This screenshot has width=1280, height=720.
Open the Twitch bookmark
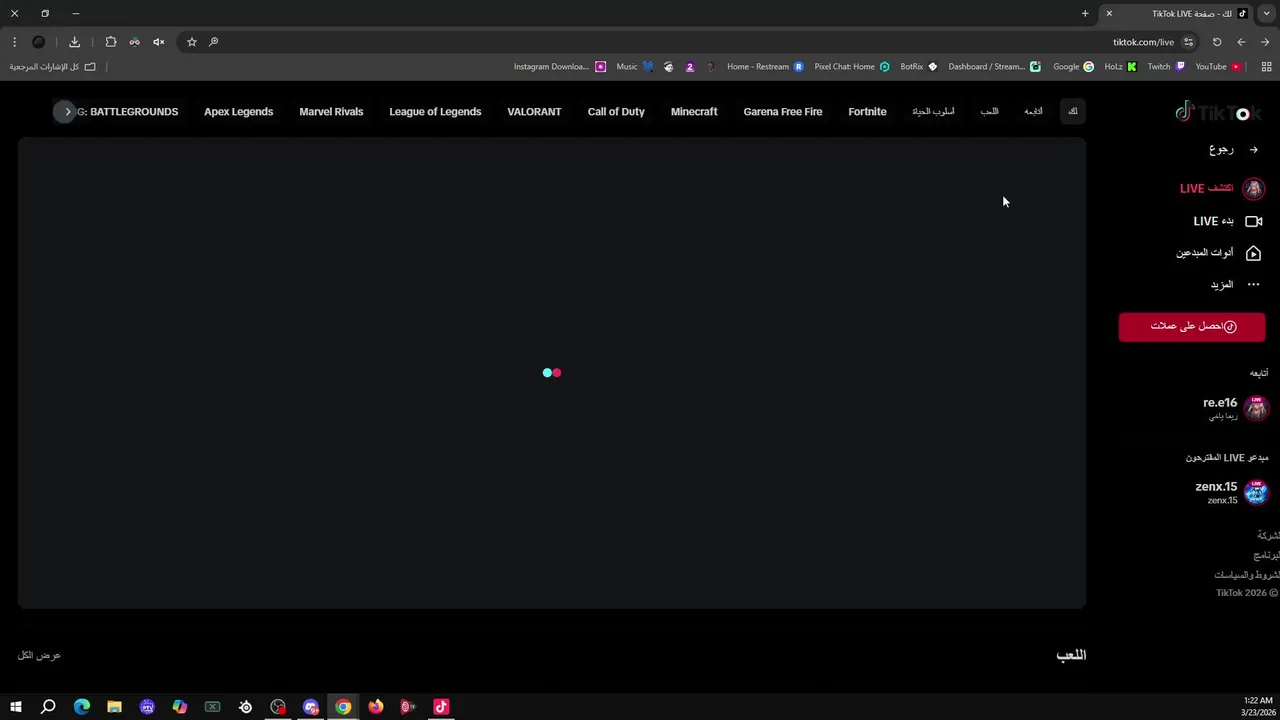coord(1166,67)
